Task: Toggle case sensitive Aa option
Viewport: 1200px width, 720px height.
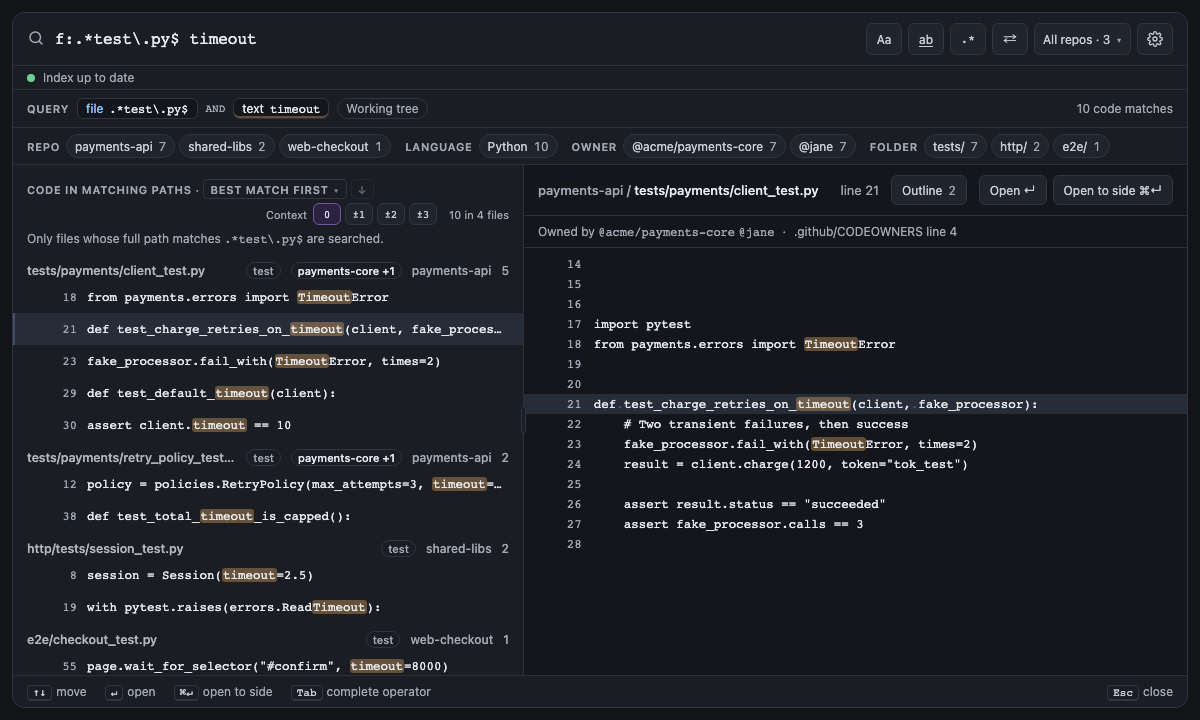Action: pyautogui.click(x=884, y=39)
